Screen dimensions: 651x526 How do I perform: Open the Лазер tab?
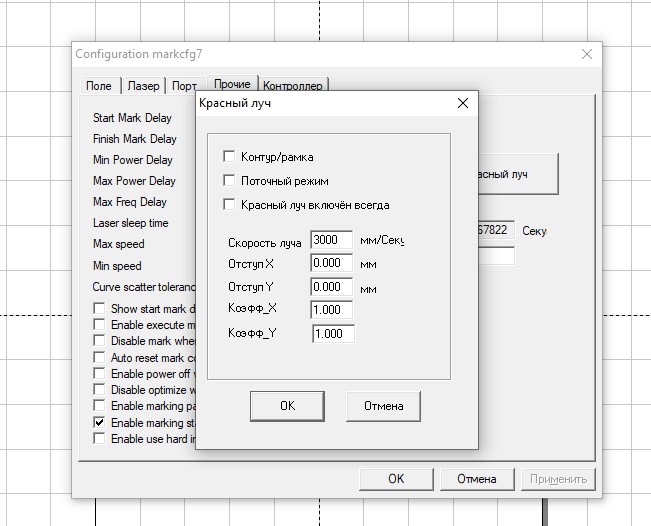[x=143, y=87]
